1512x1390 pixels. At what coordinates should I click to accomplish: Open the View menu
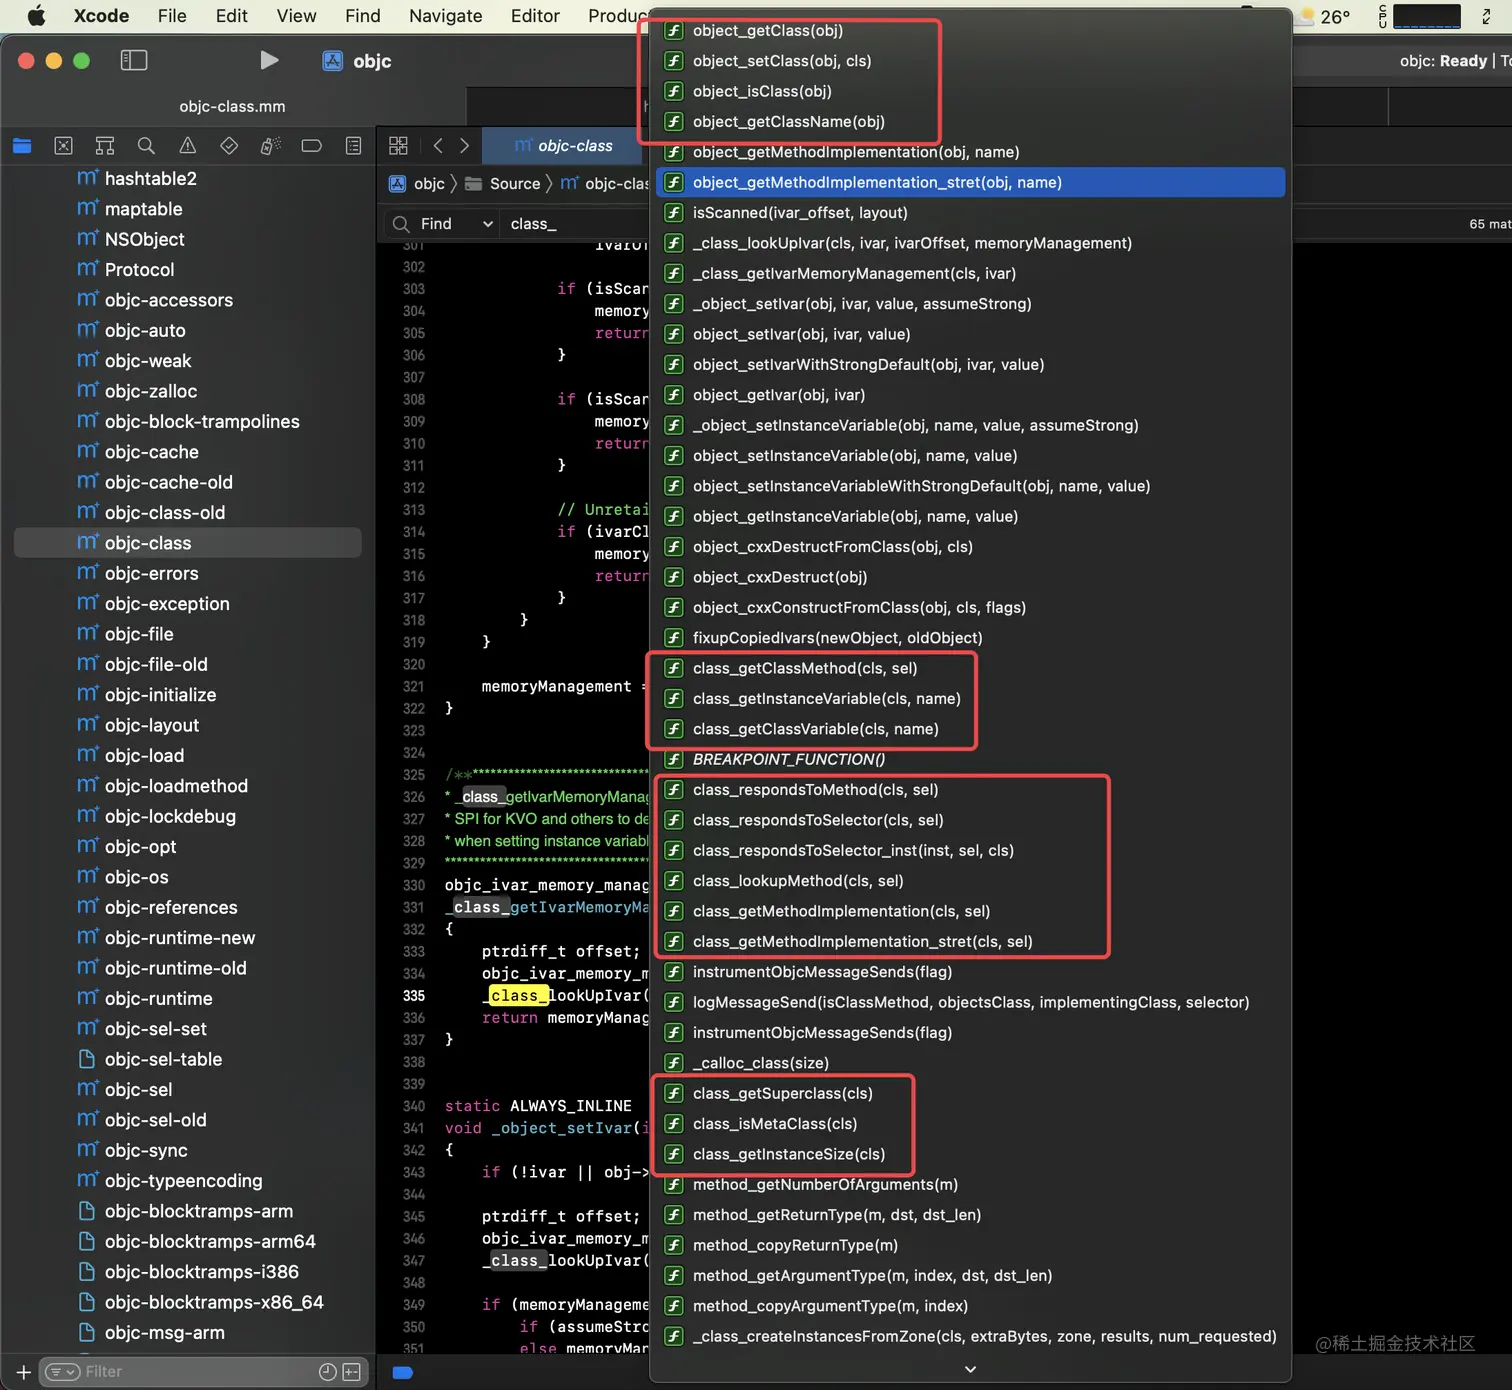point(296,16)
